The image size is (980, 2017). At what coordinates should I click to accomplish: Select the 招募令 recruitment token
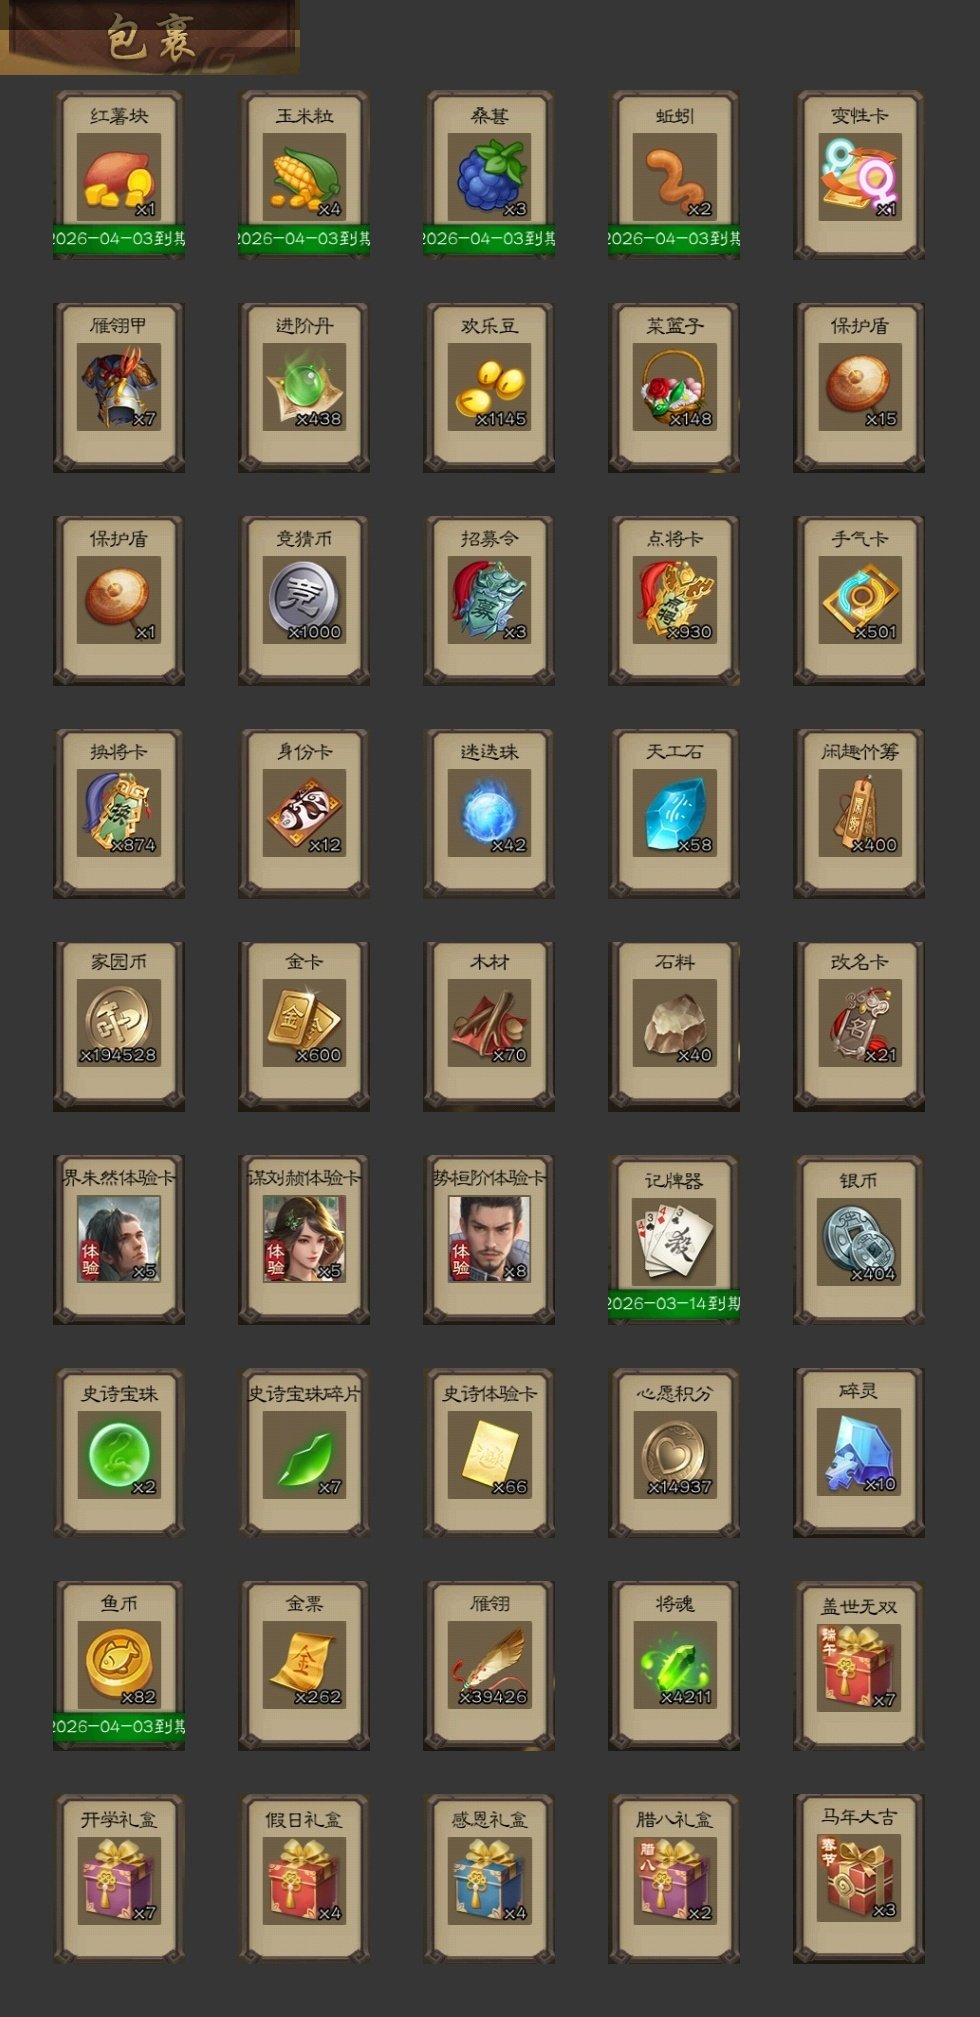pos(489,600)
